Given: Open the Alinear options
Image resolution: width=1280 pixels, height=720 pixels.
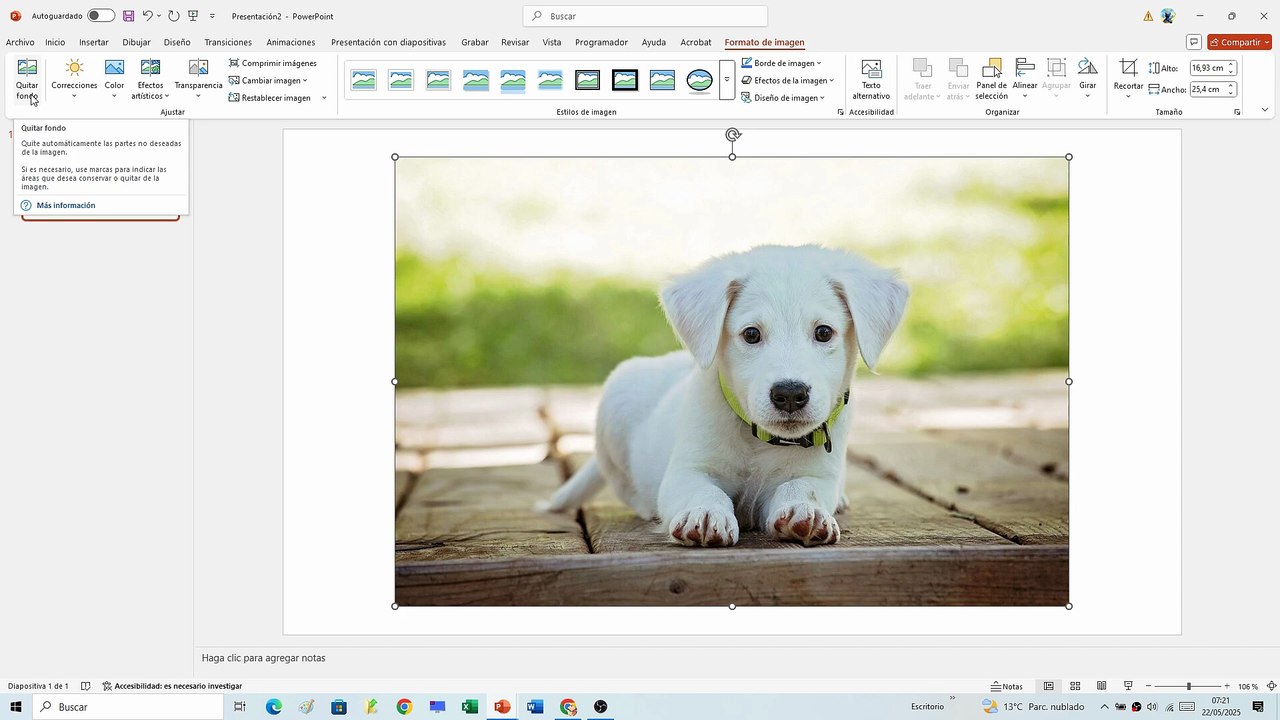Looking at the screenshot, I should click(x=1025, y=79).
